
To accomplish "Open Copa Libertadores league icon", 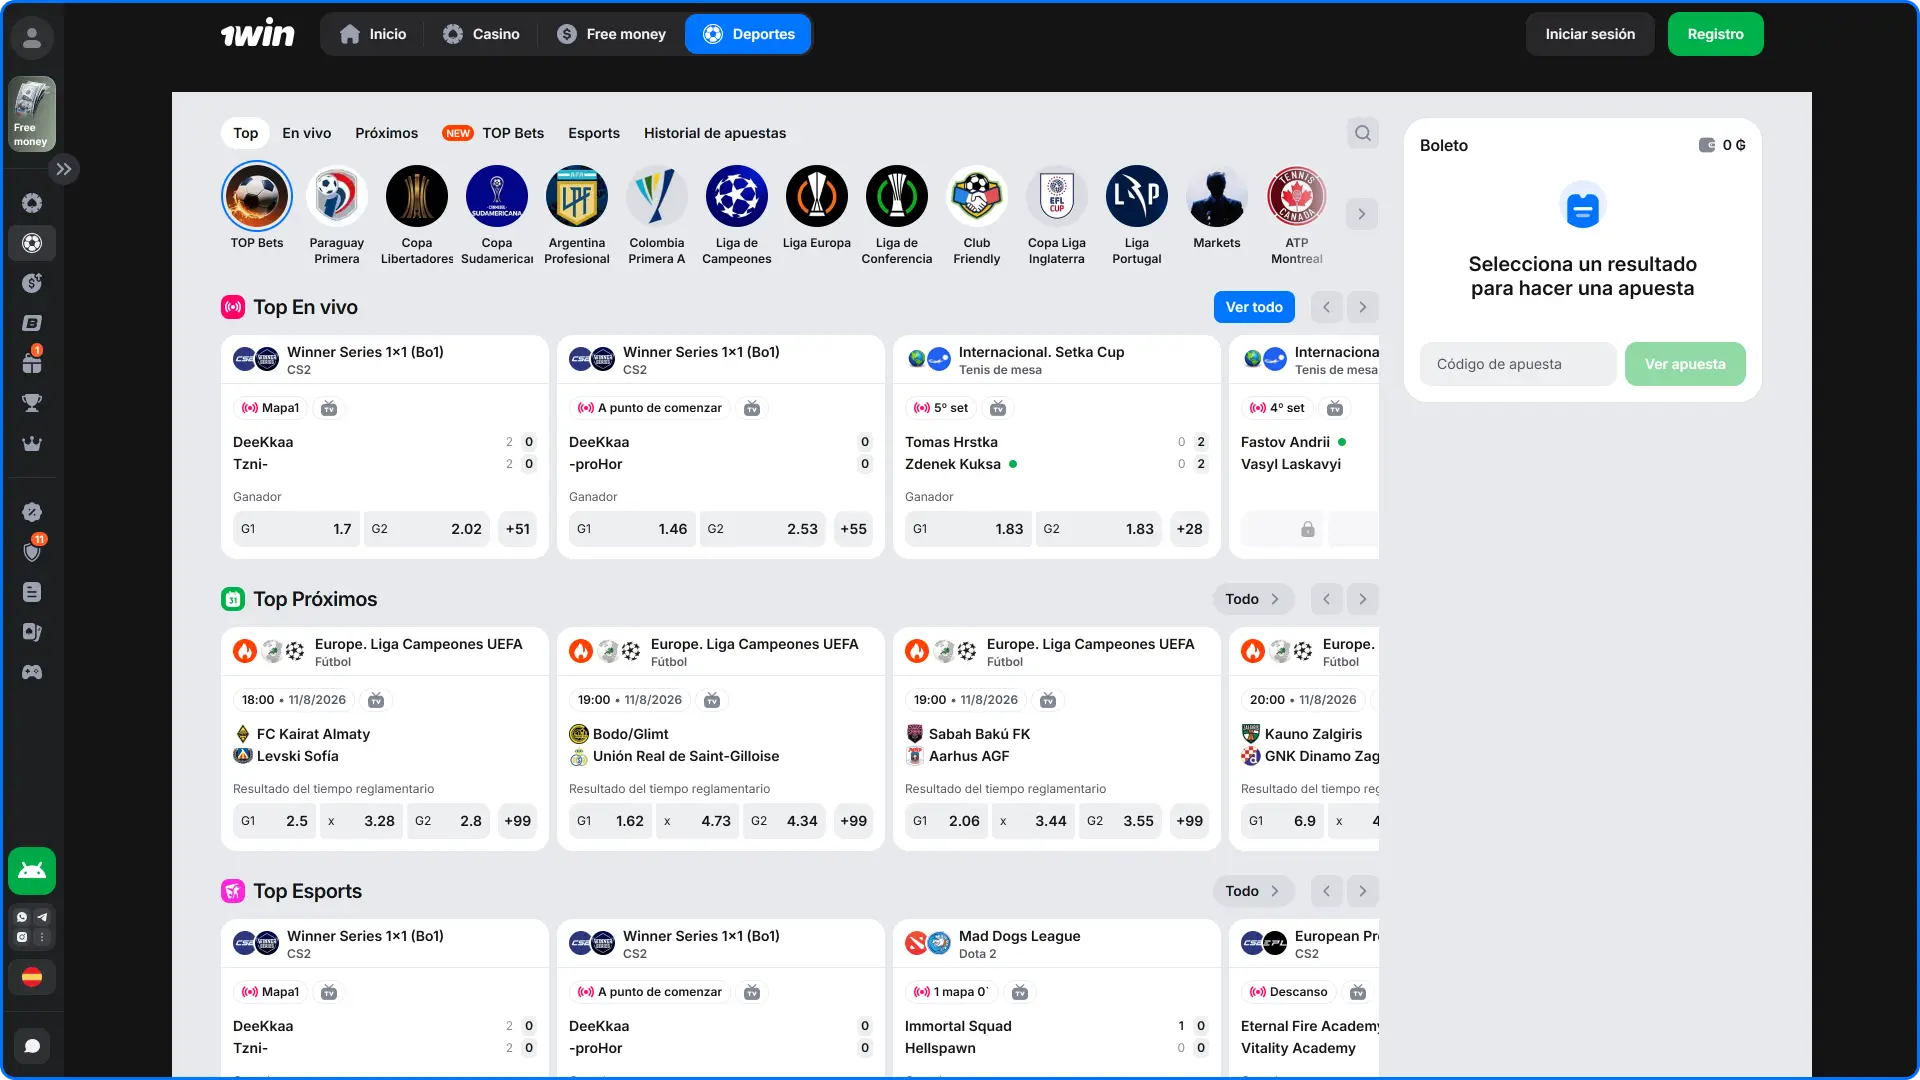I will [x=417, y=196].
